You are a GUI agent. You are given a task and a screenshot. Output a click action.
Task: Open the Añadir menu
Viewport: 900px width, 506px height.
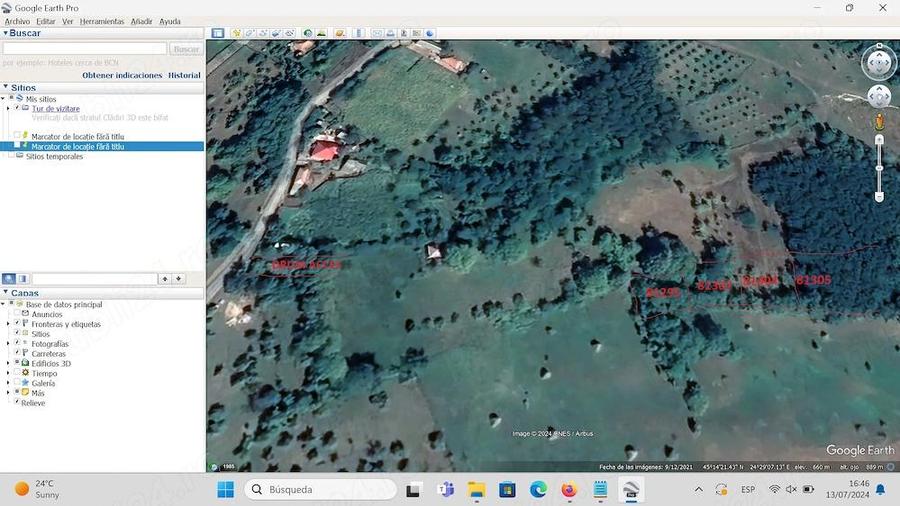141,21
